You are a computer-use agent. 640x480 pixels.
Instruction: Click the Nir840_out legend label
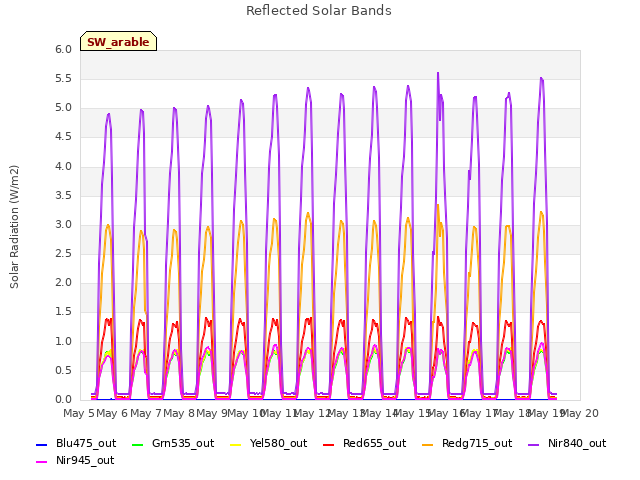pyautogui.click(x=577, y=443)
